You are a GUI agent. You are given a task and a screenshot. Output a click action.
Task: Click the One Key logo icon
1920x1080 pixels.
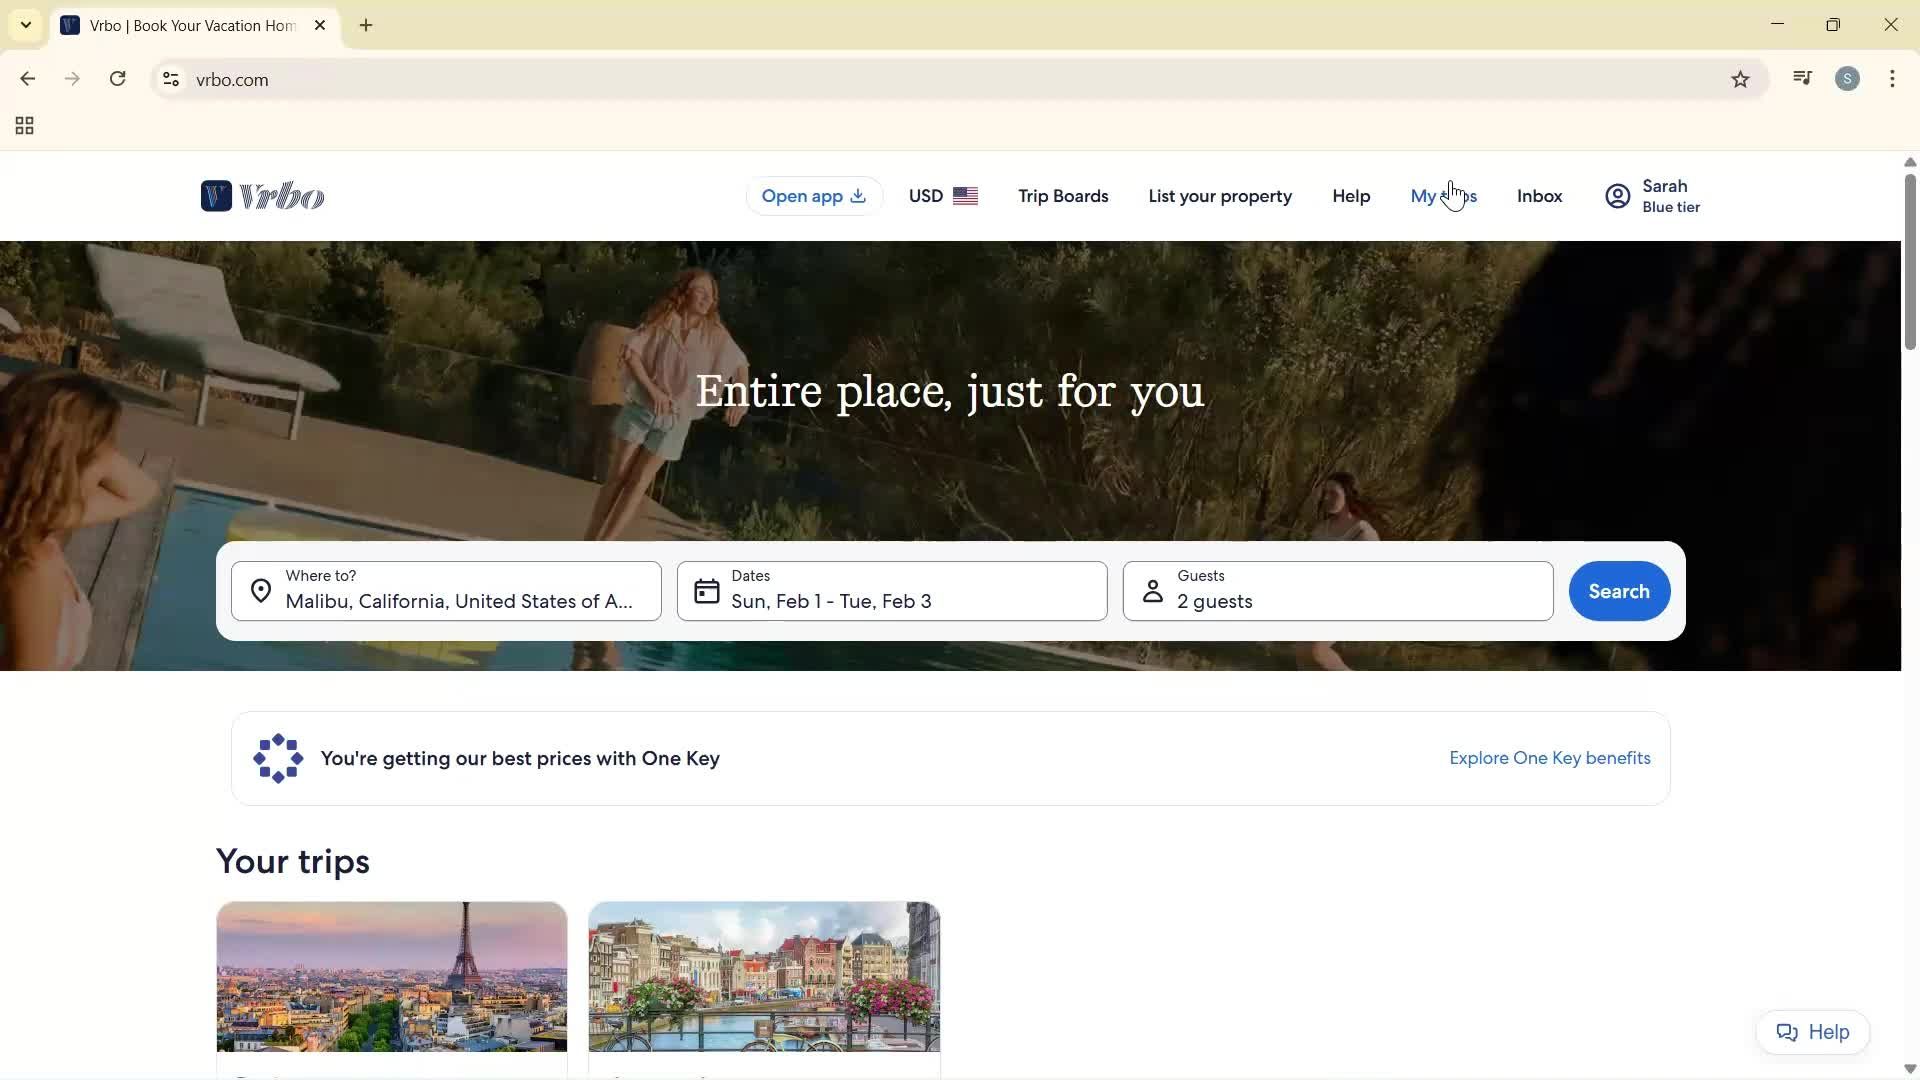277,758
